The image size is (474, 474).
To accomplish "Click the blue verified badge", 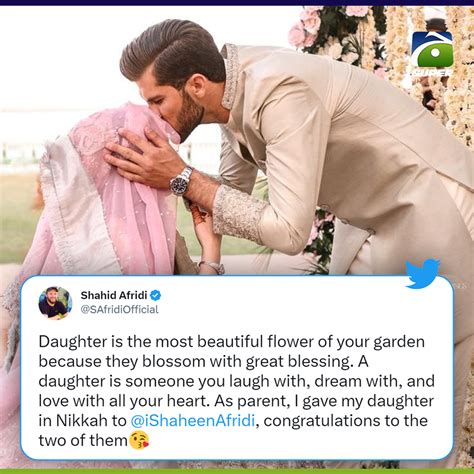I will pos(155,295).
